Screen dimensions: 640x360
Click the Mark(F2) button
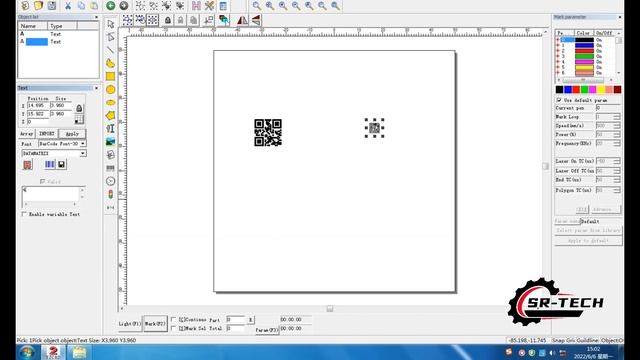[155, 324]
